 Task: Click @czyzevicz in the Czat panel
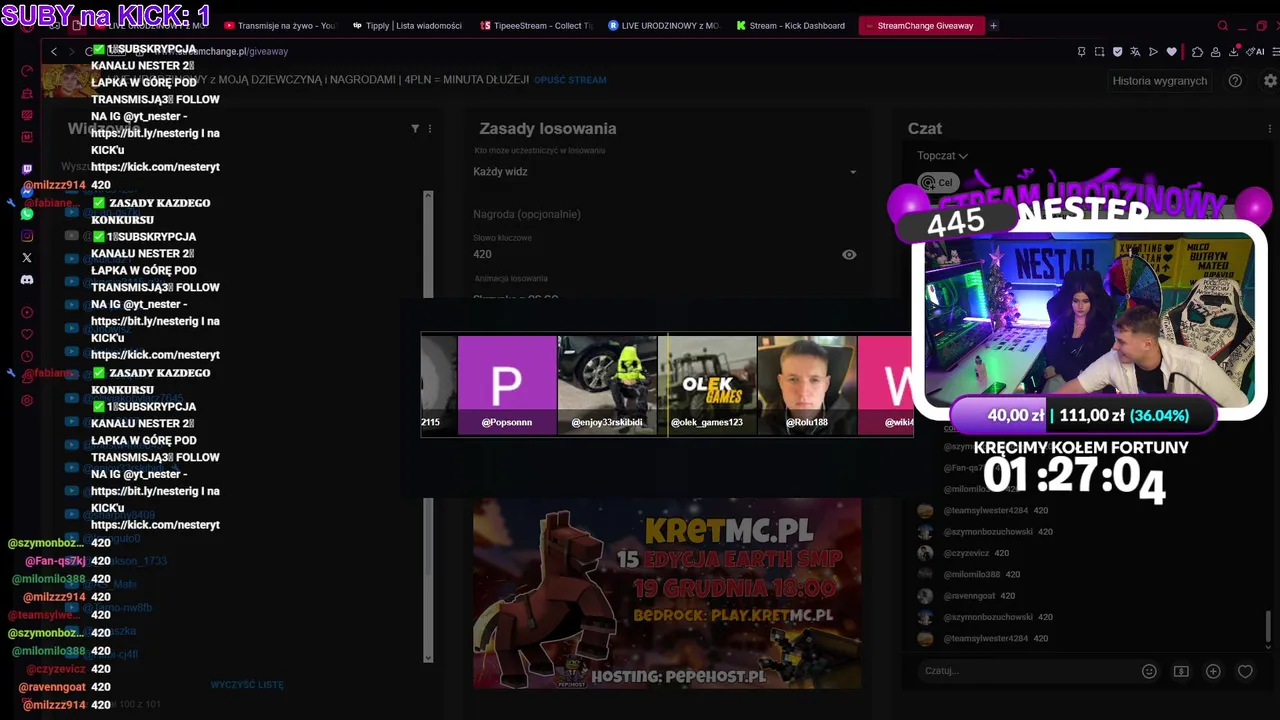(966, 553)
